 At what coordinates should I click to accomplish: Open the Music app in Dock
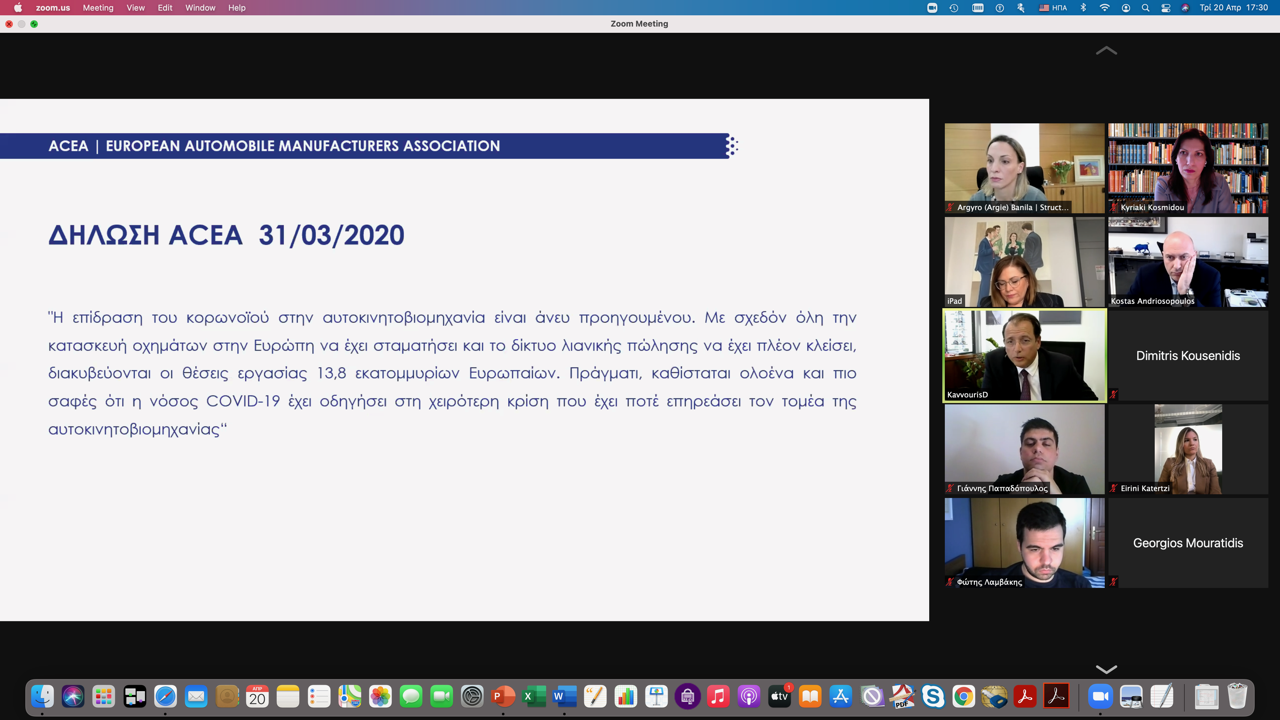pos(718,696)
